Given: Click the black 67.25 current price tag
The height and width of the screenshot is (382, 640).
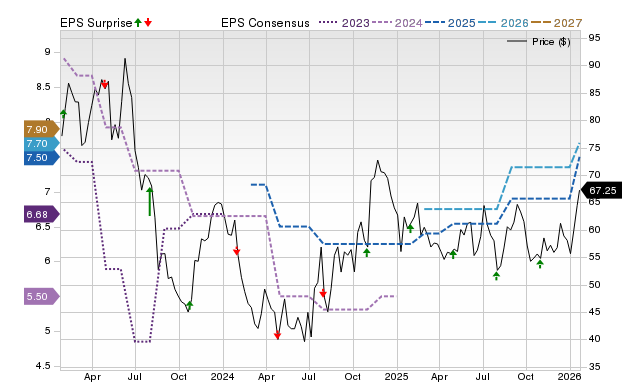Looking at the screenshot, I should (601, 191).
